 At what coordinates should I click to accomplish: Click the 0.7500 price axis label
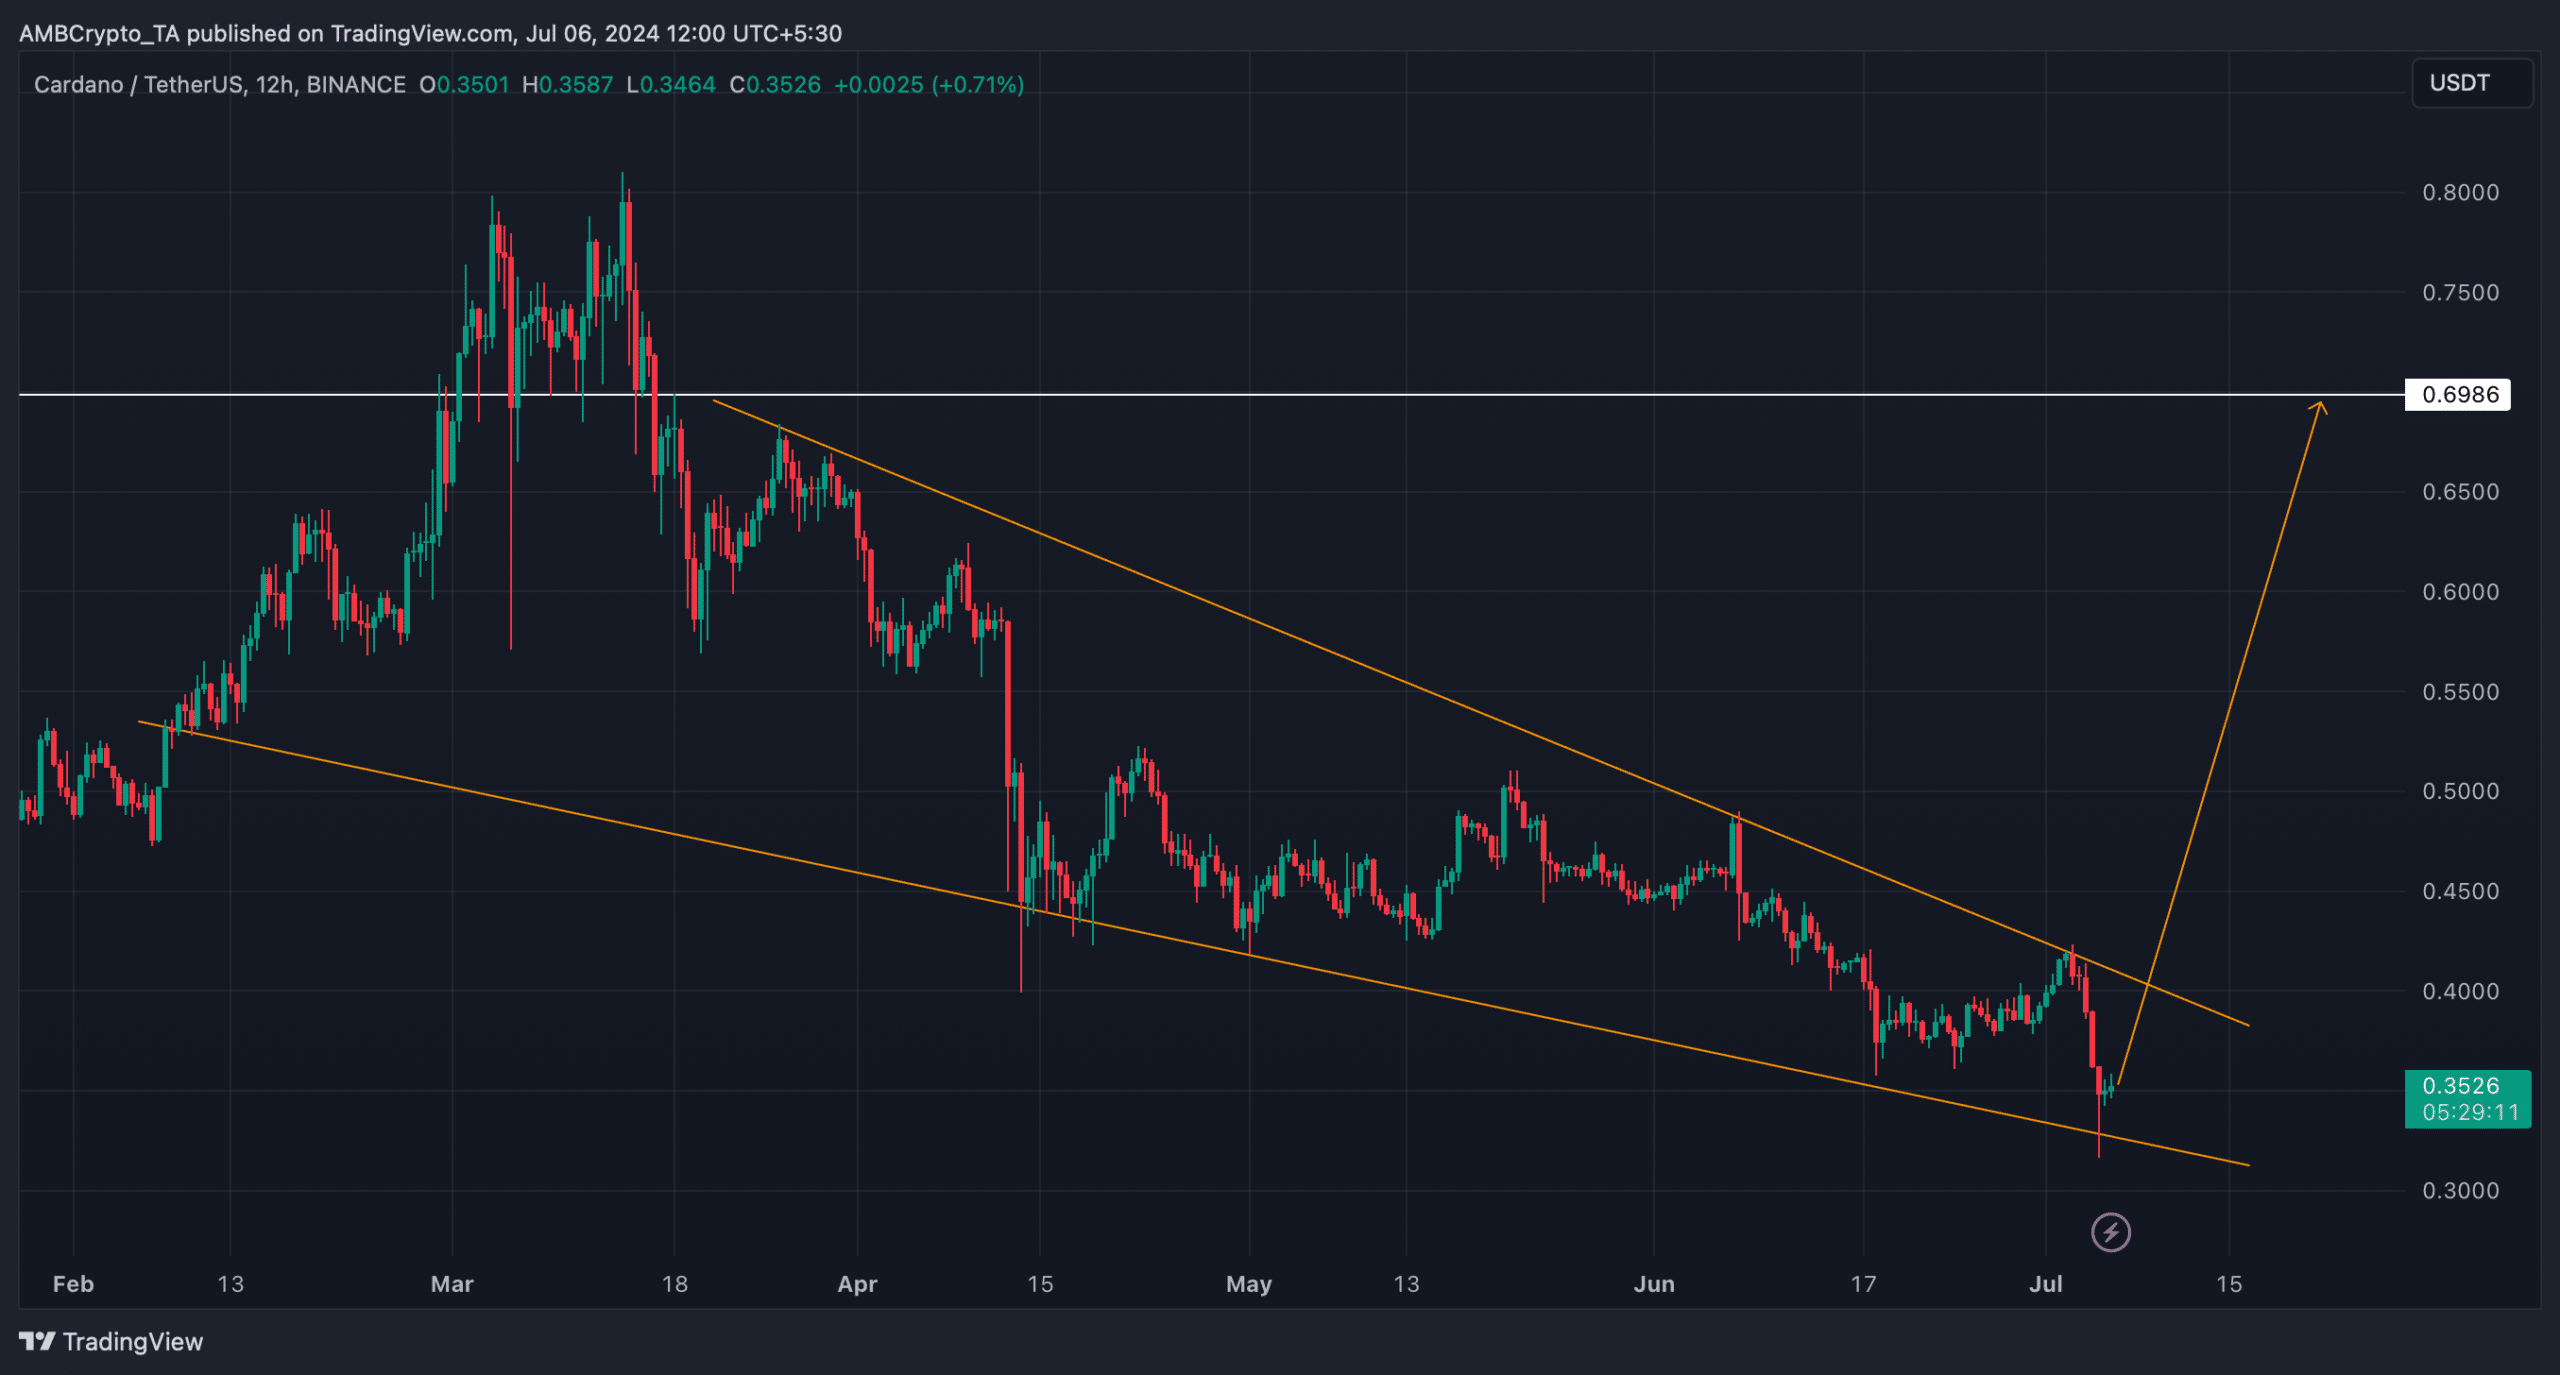point(2460,293)
